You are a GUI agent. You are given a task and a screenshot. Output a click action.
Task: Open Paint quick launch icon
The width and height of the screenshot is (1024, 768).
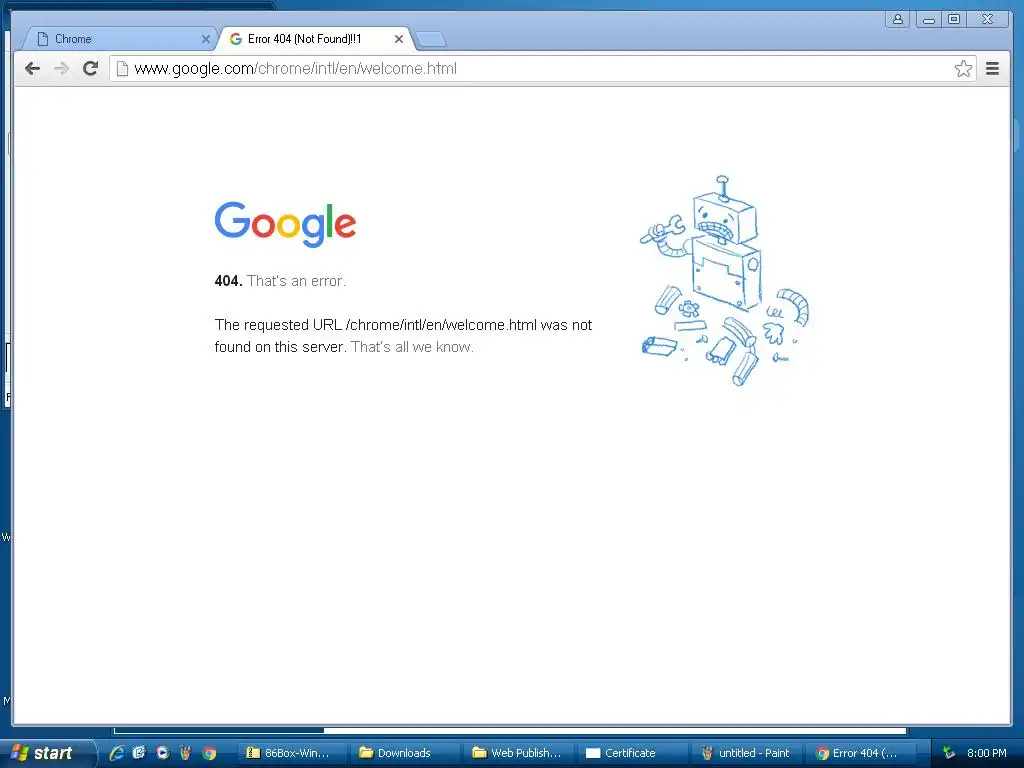click(185, 753)
